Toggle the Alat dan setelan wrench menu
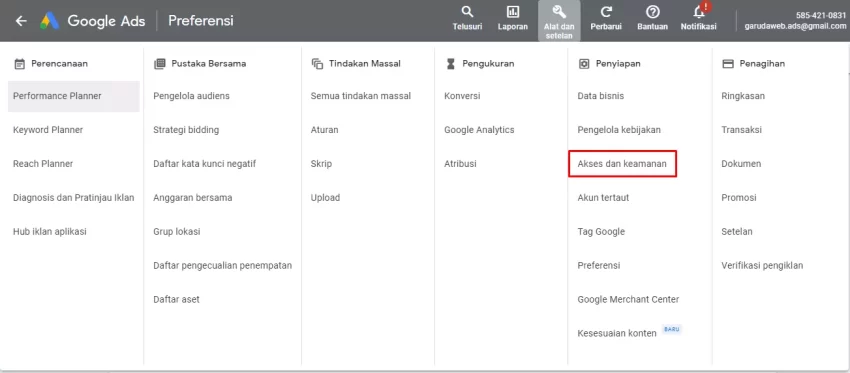850x373 pixels. [x=559, y=21]
